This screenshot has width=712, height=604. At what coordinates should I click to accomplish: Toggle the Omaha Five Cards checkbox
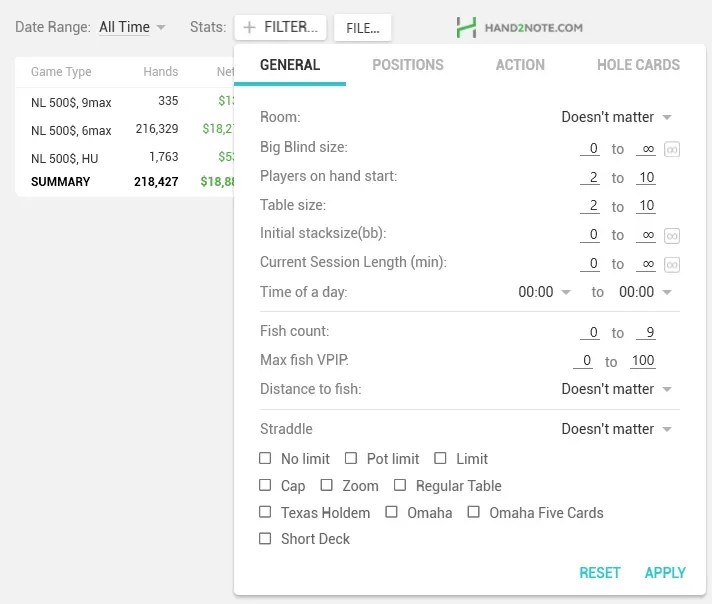click(473, 513)
